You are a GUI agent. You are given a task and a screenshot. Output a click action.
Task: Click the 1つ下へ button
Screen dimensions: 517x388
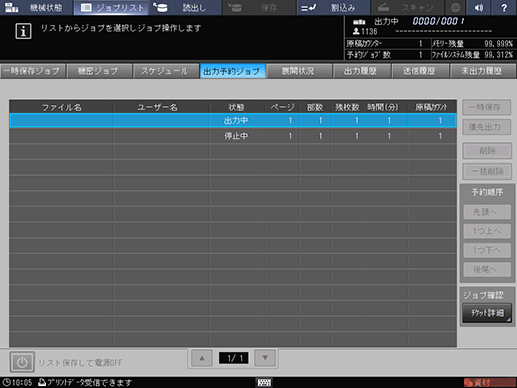tap(487, 250)
